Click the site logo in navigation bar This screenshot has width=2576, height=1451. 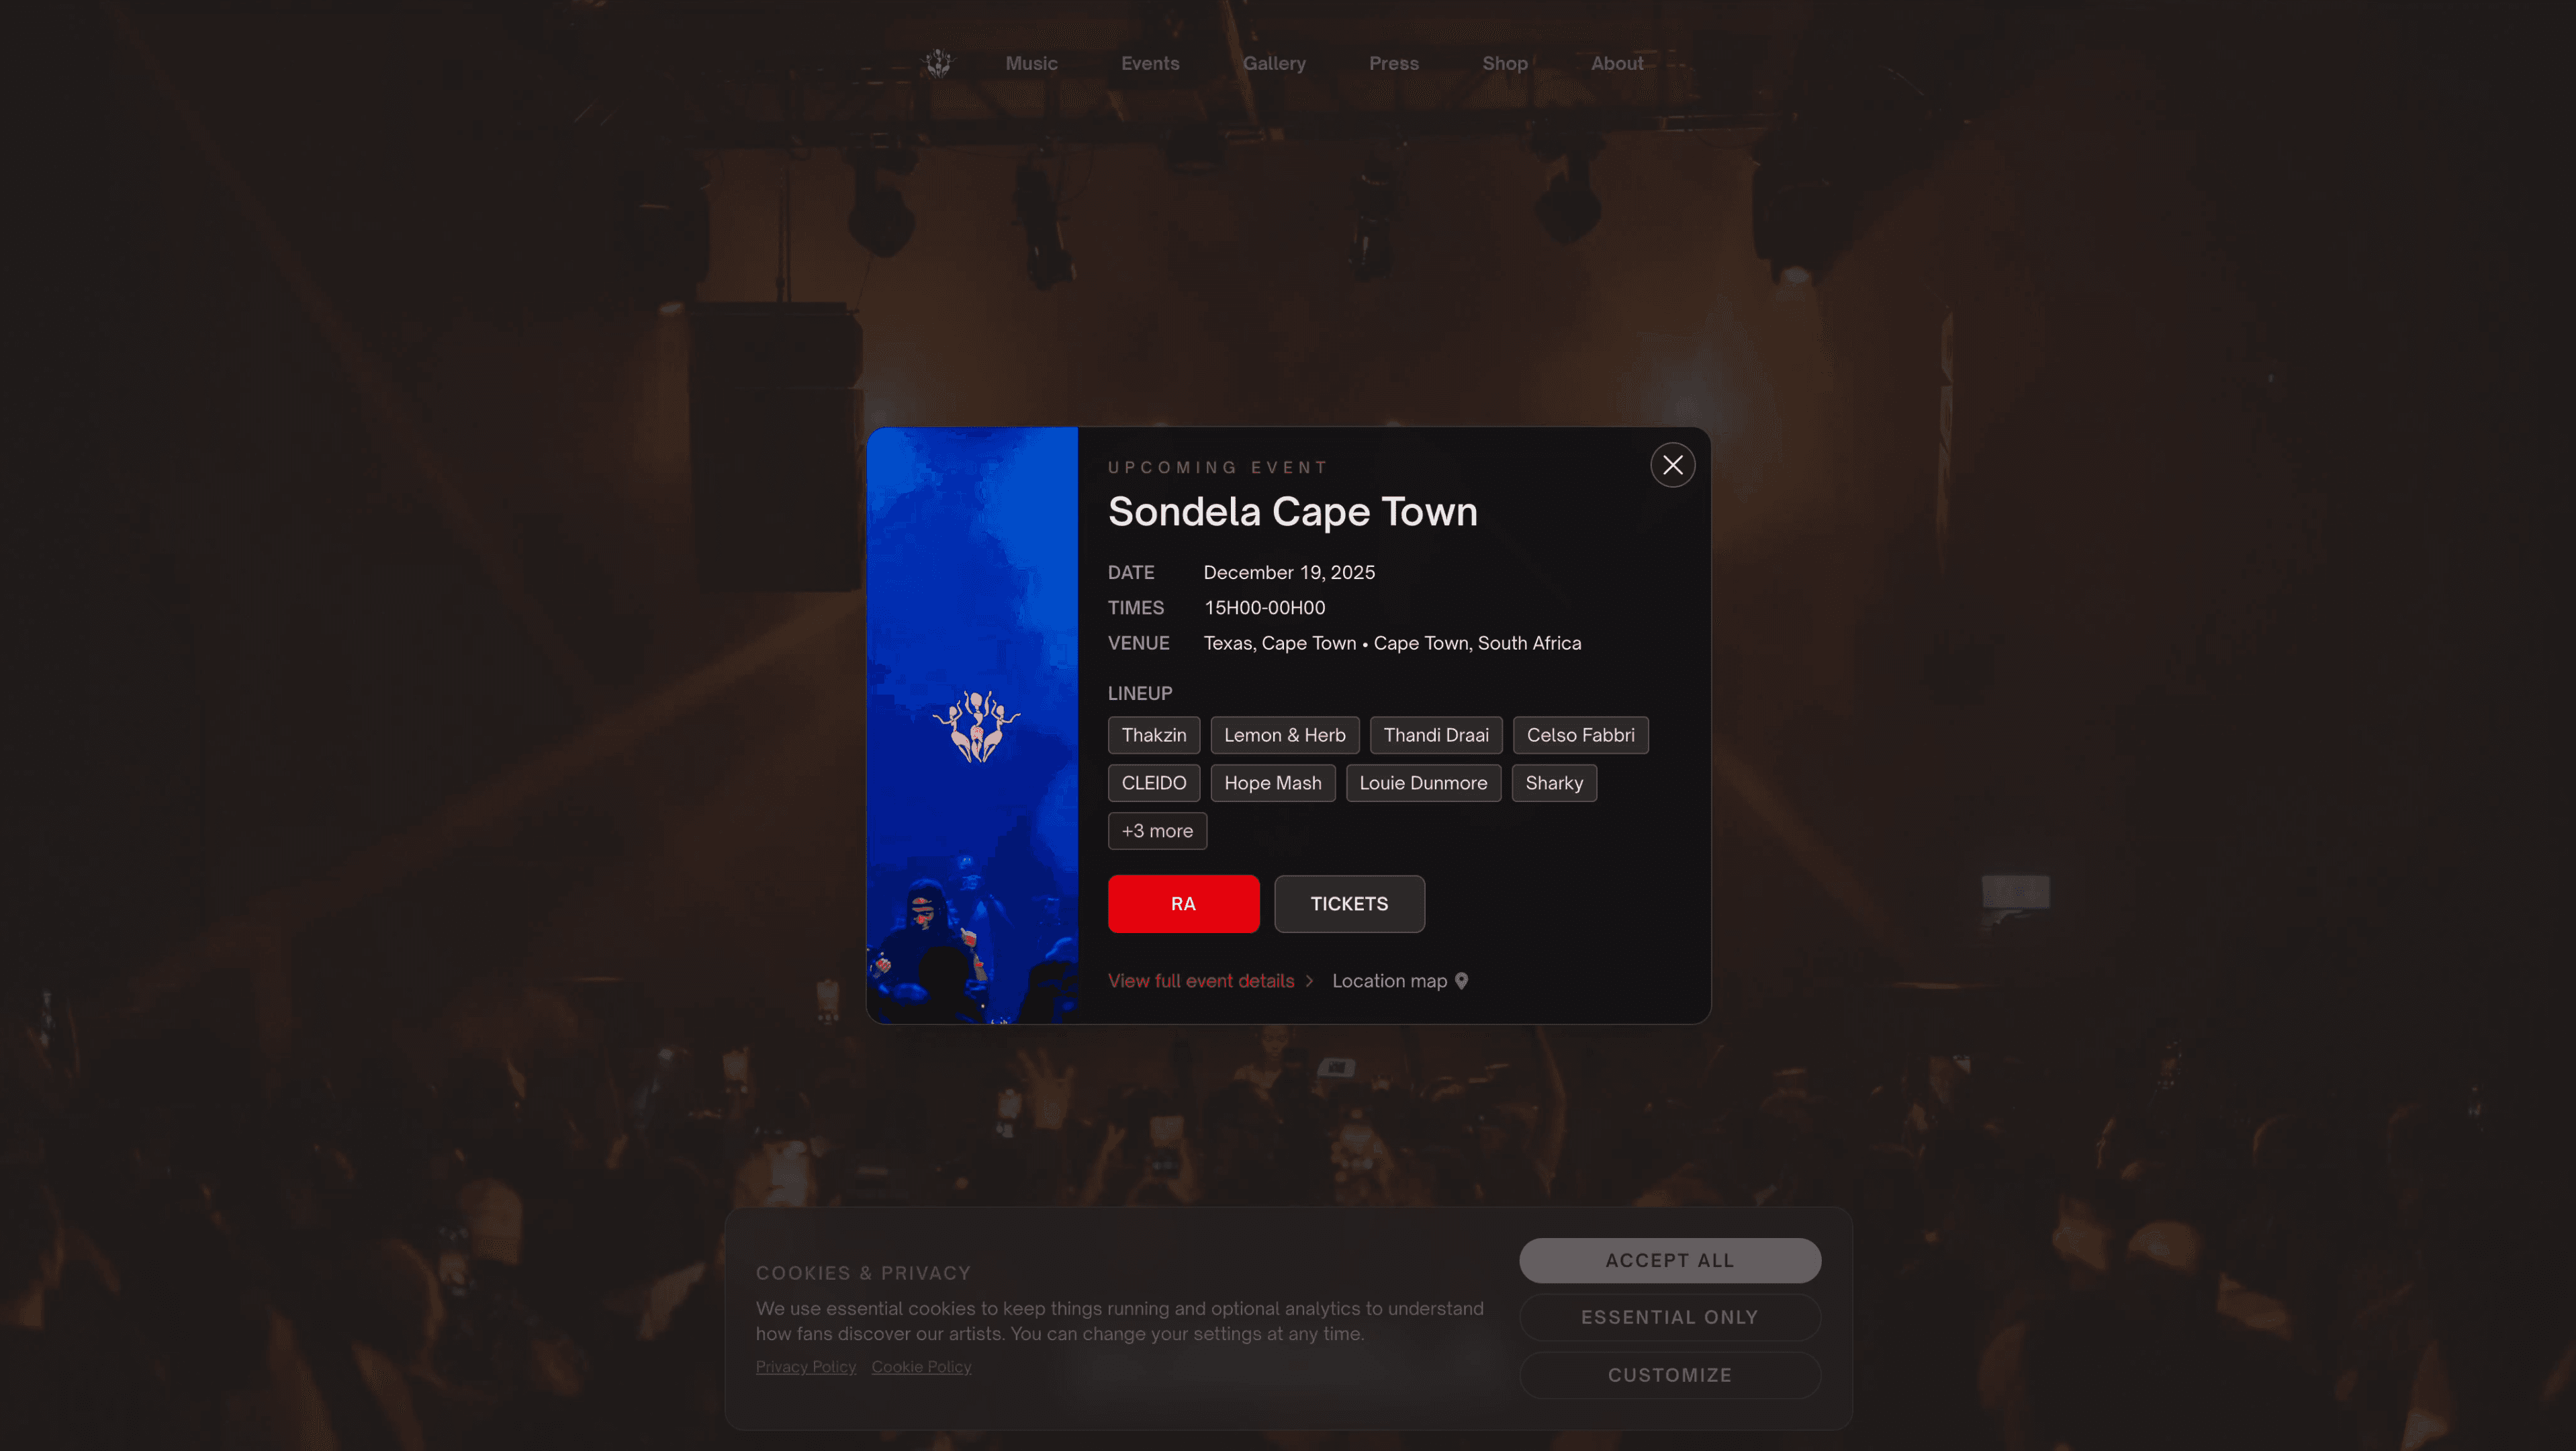coord(938,63)
